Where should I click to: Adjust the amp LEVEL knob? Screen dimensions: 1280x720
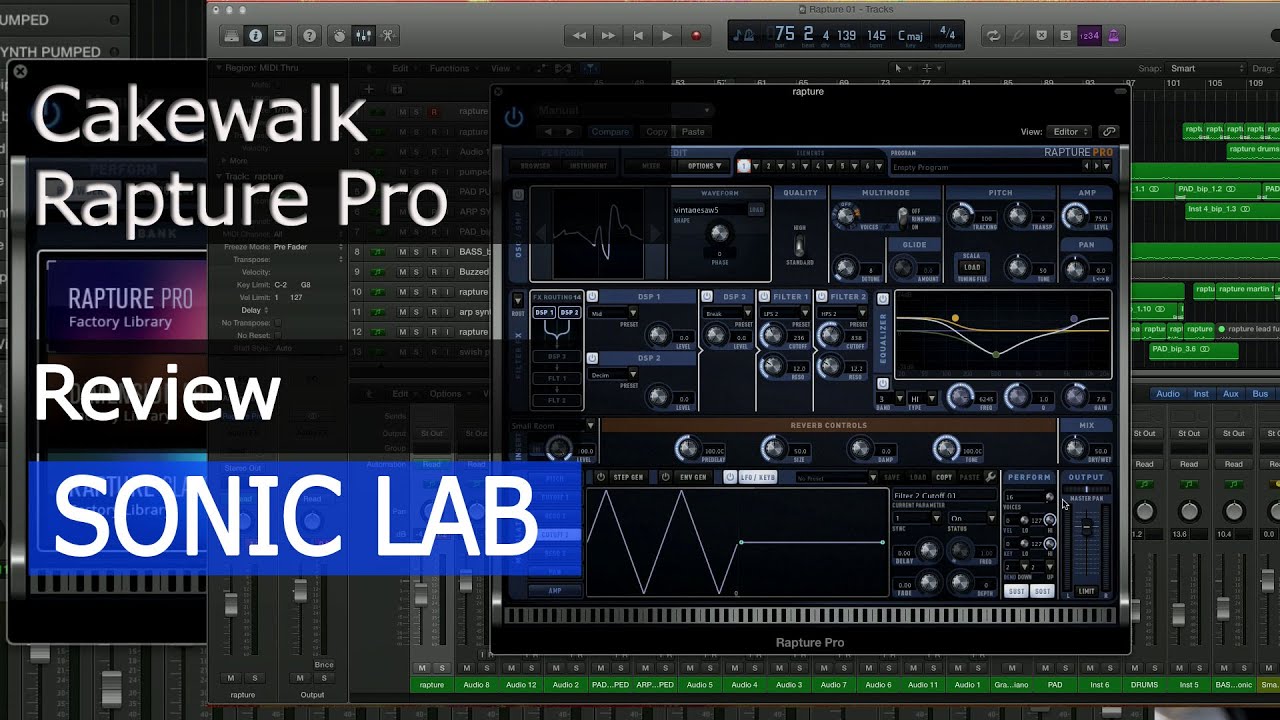(x=1075, y=215)
